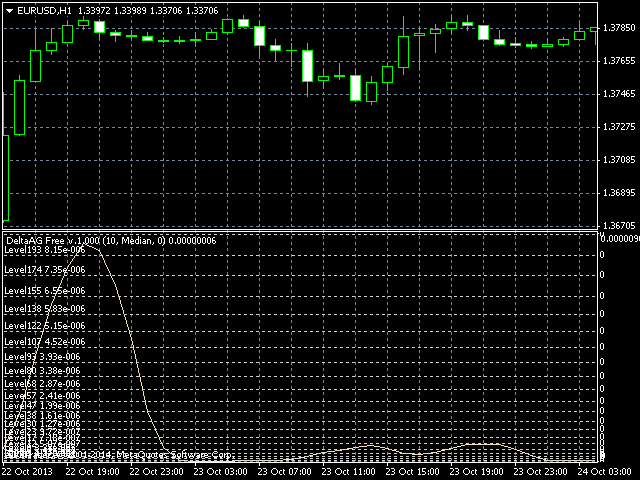
Task: Click the triangle arrow beside EURUSD,H1
Action: (9, 10)
